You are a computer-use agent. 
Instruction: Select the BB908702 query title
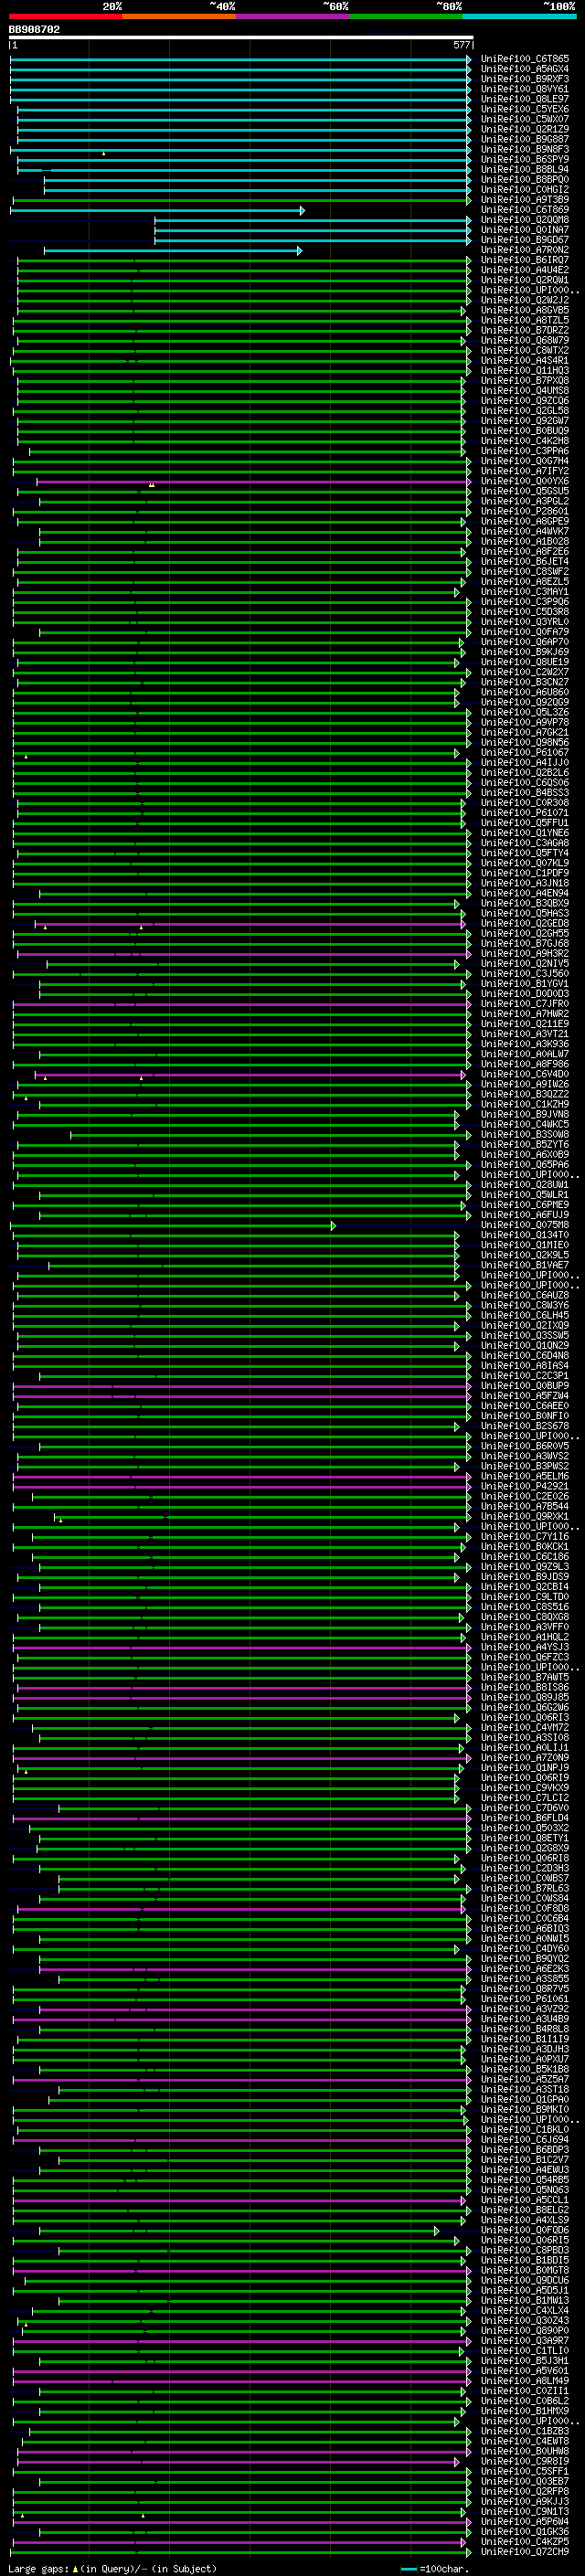pos(34,30)
